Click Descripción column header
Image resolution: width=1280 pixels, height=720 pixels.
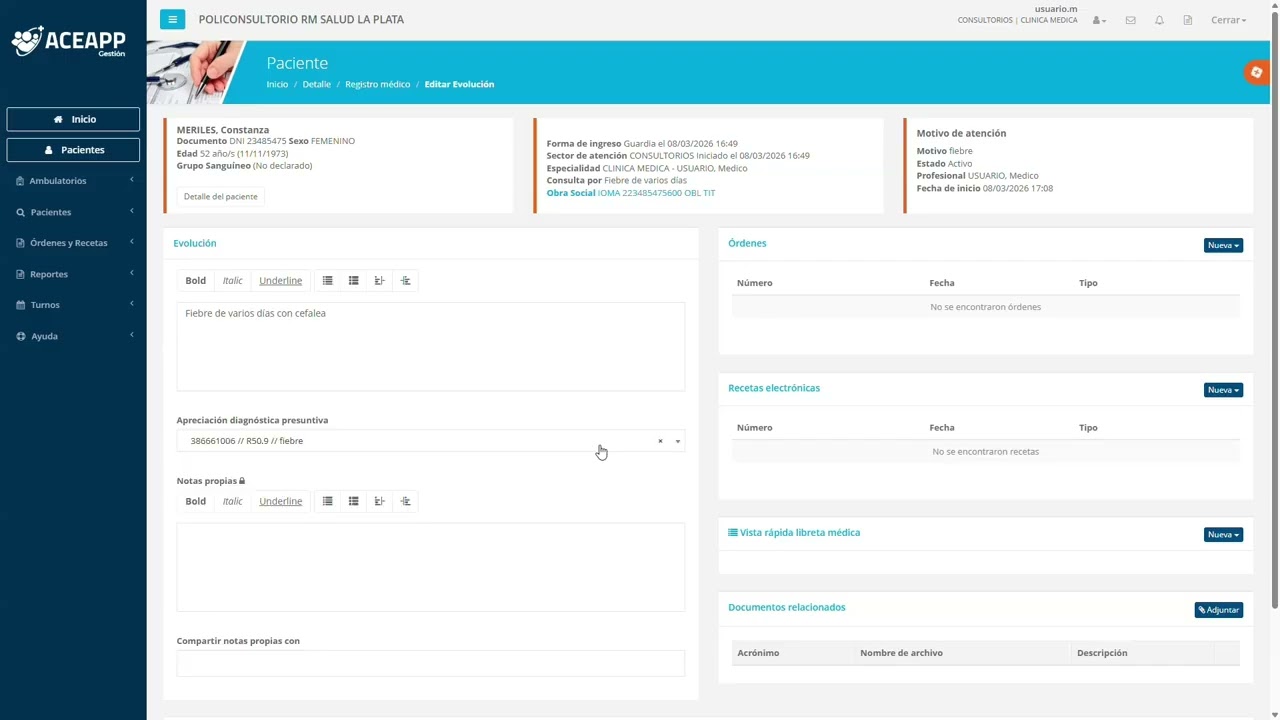(1102, 653)
